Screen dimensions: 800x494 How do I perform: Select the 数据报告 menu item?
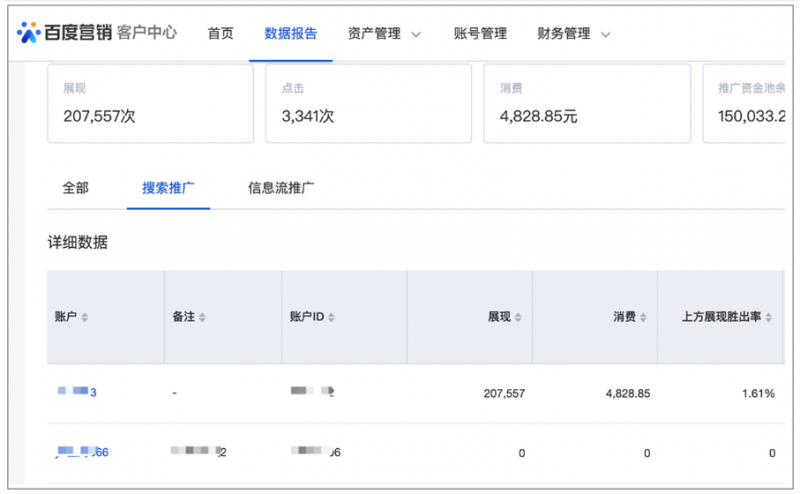290,34
